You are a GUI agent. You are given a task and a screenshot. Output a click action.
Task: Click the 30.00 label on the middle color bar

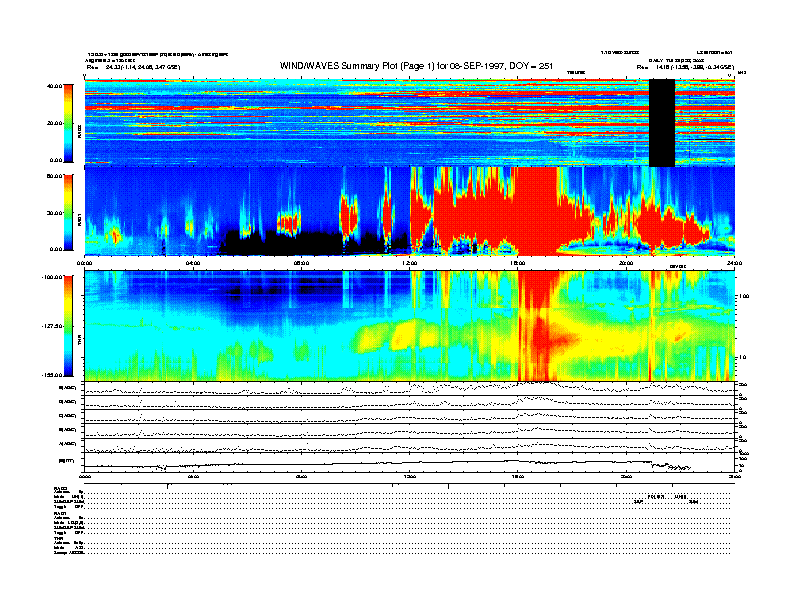point(54,213)
